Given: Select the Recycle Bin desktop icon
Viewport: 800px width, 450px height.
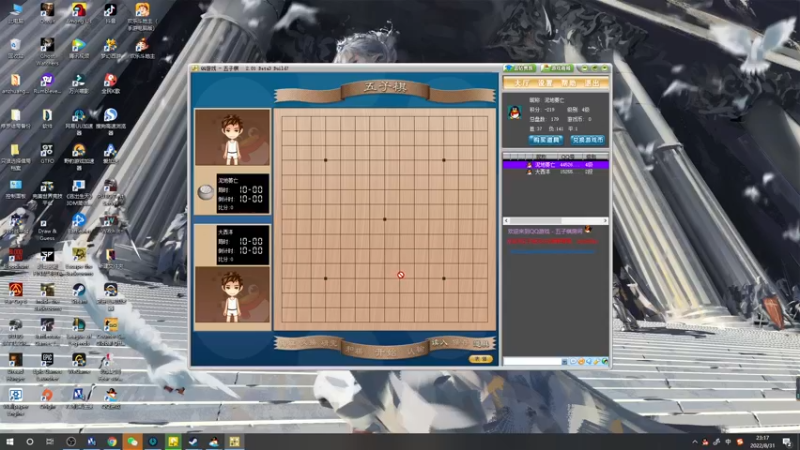Looking at the screenshot, I should (15, 48).
